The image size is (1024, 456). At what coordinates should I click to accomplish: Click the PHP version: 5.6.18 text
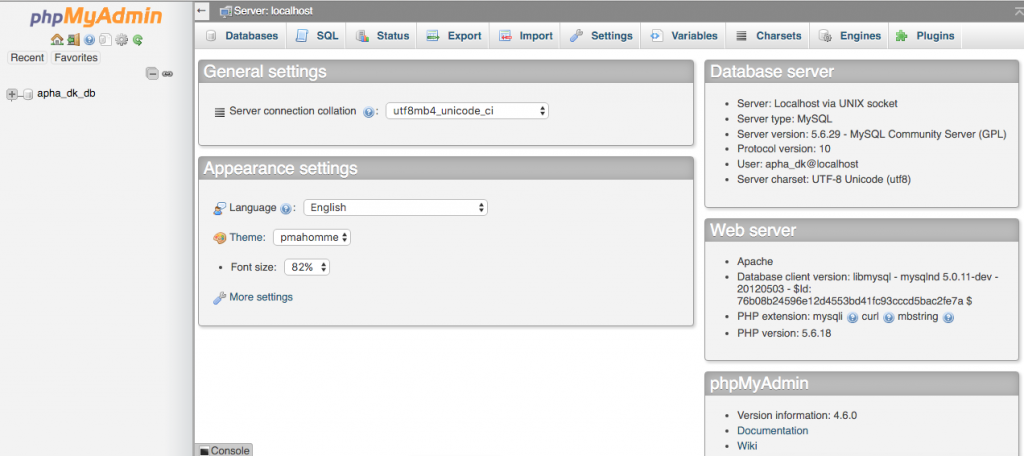pos(784,333)
